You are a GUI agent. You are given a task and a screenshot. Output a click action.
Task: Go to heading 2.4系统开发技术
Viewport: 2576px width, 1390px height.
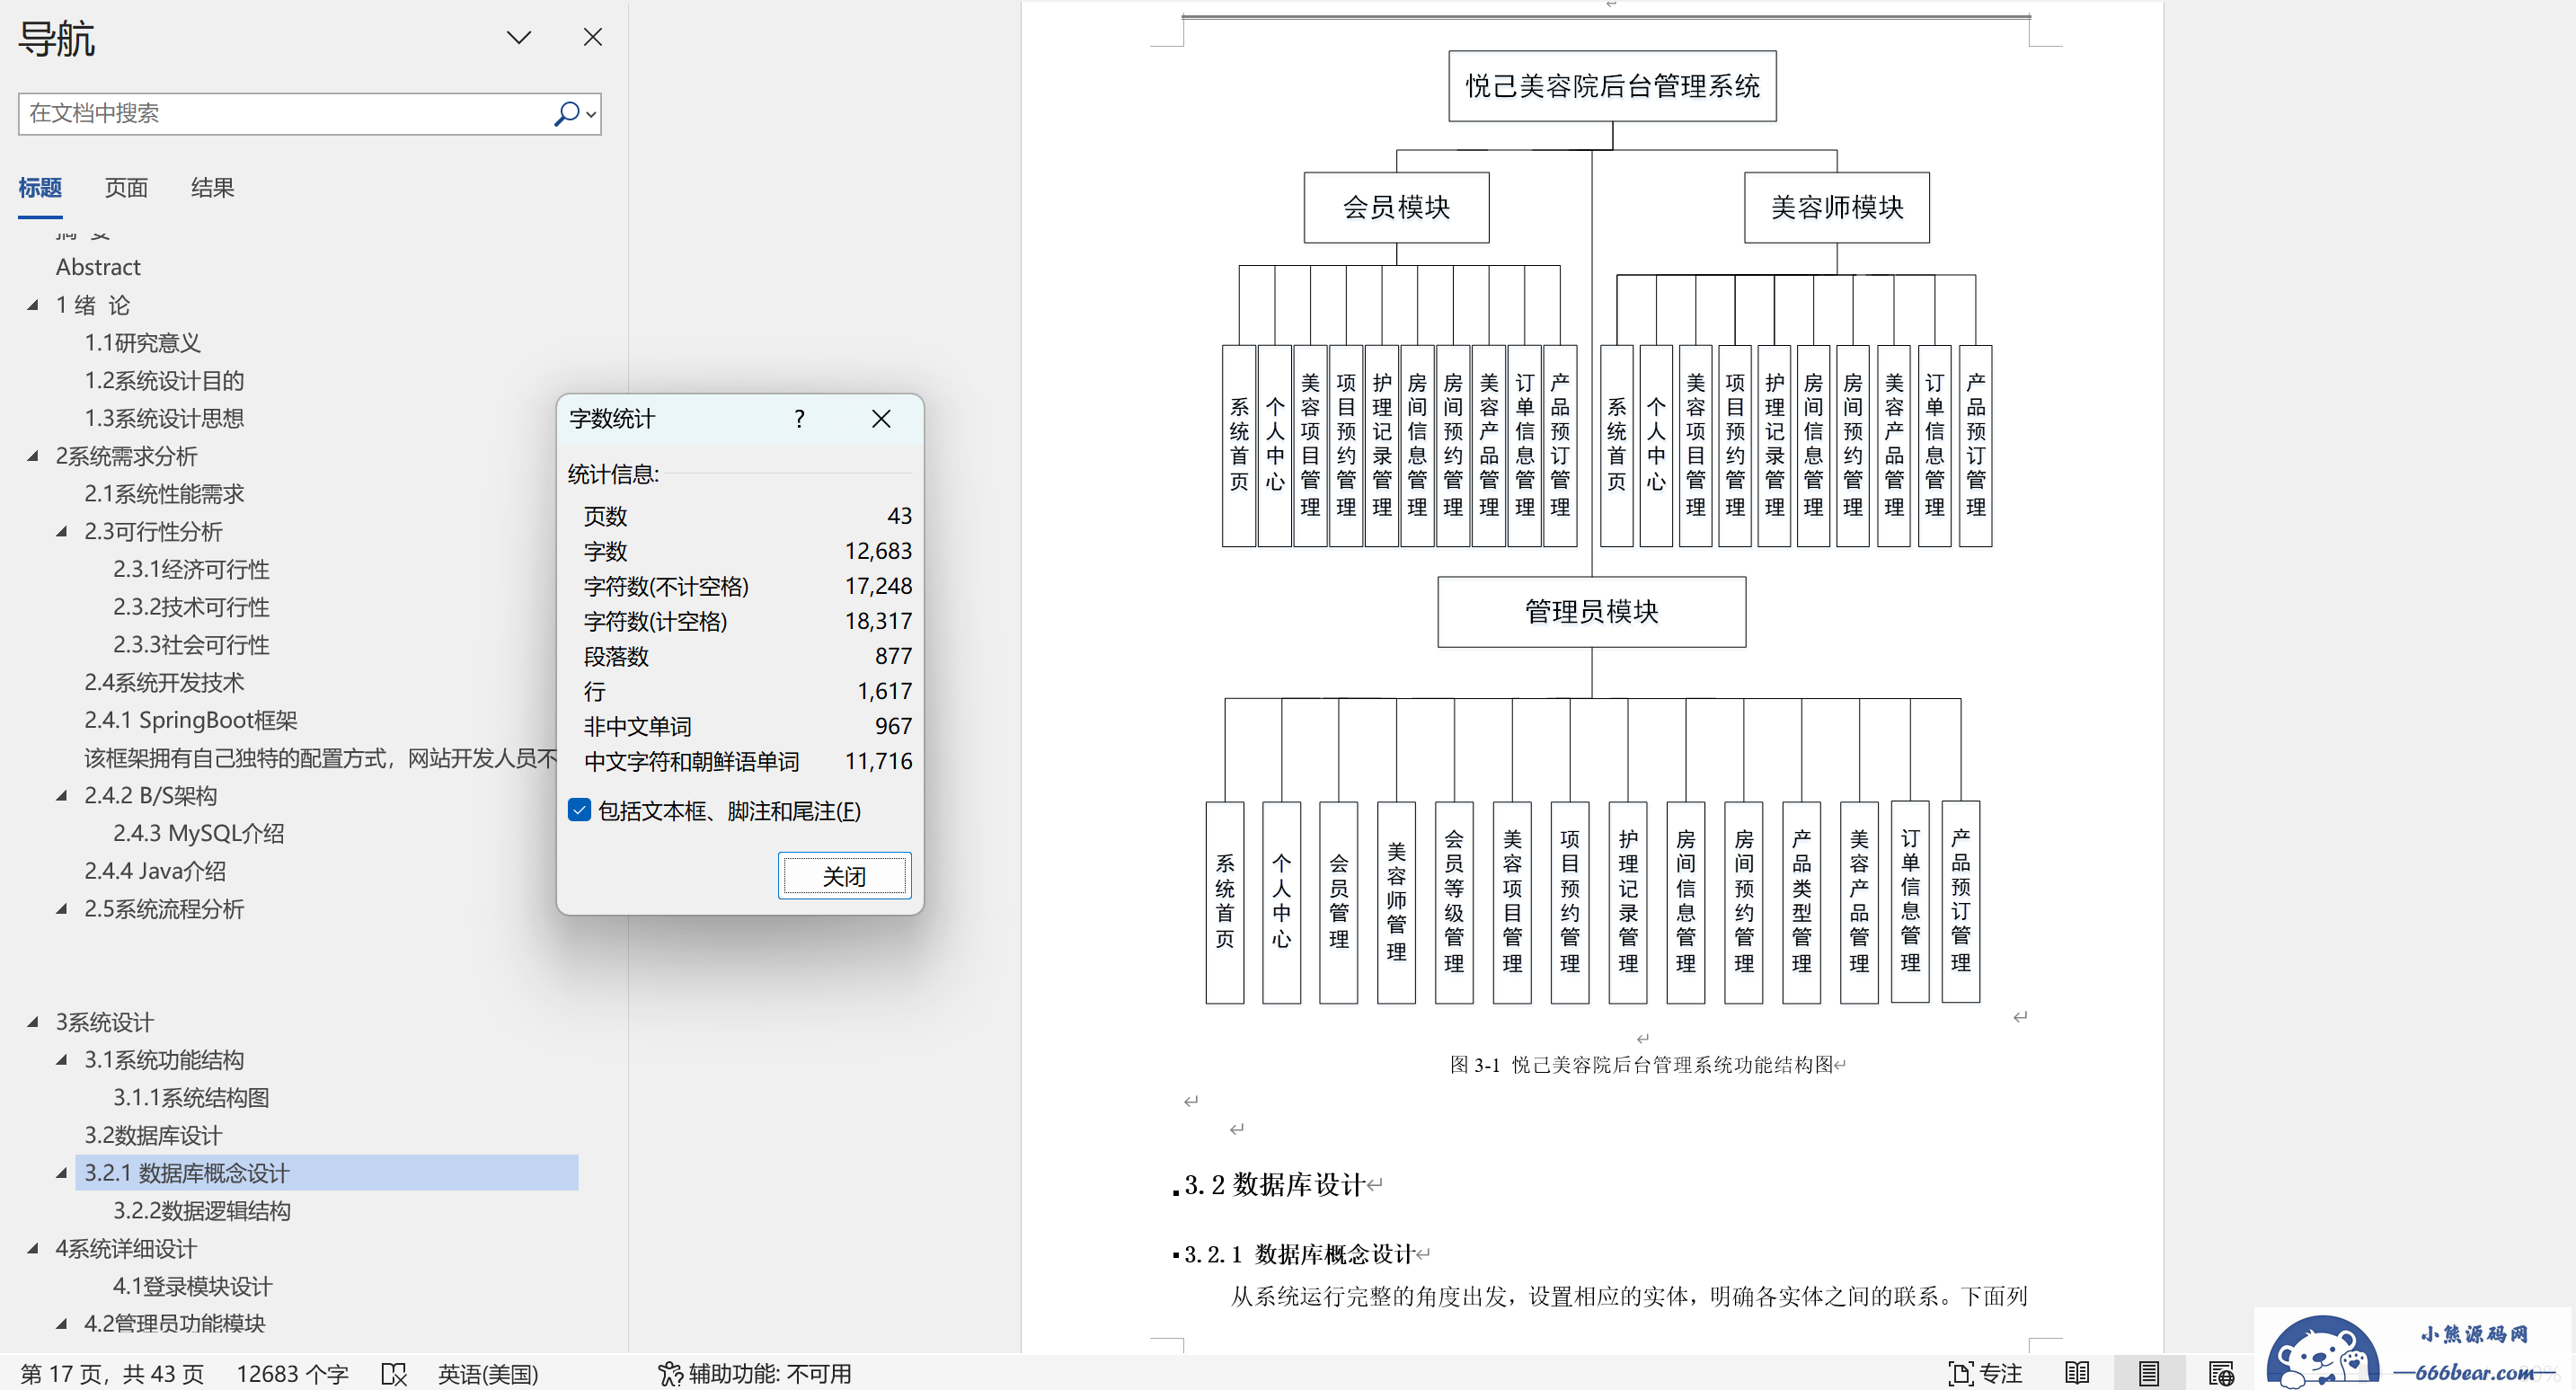(x=164, y=682)
